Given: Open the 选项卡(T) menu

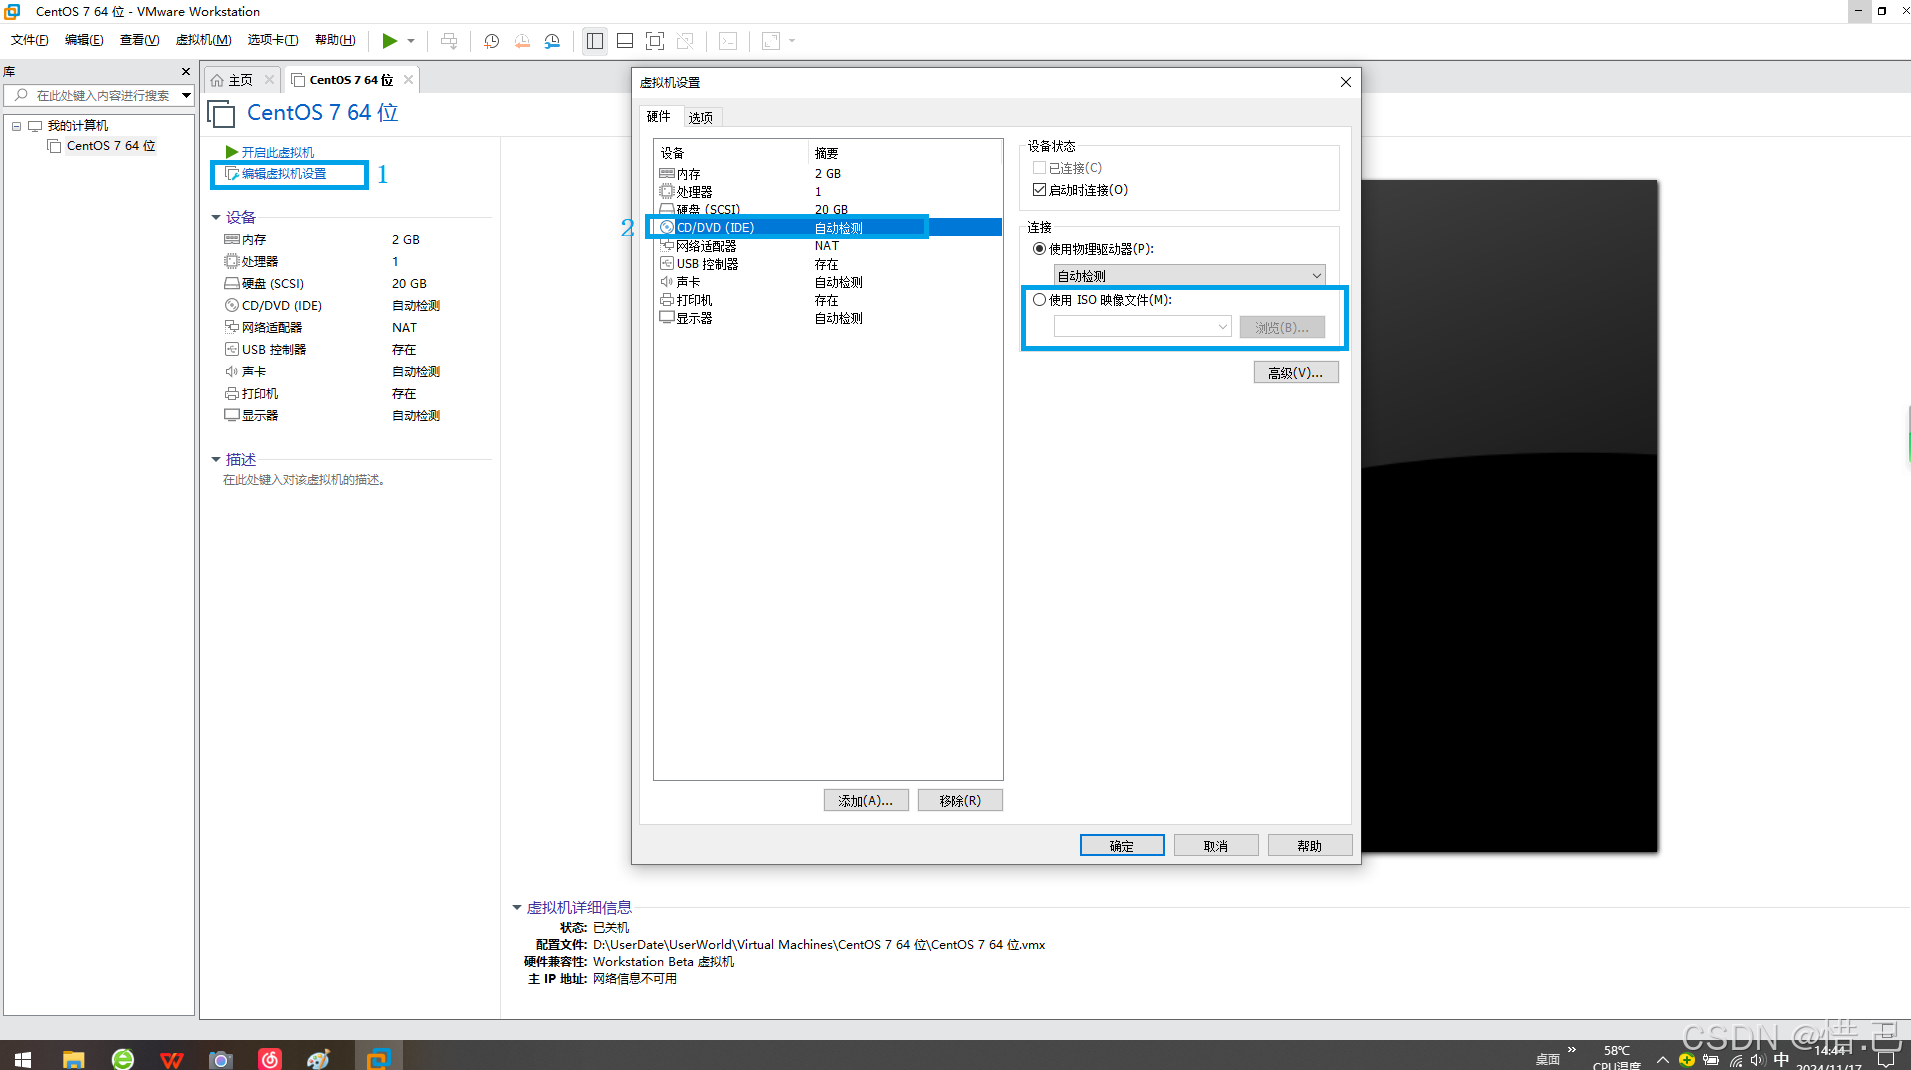Looking at the screenshot, I should [x=273, y=41].
